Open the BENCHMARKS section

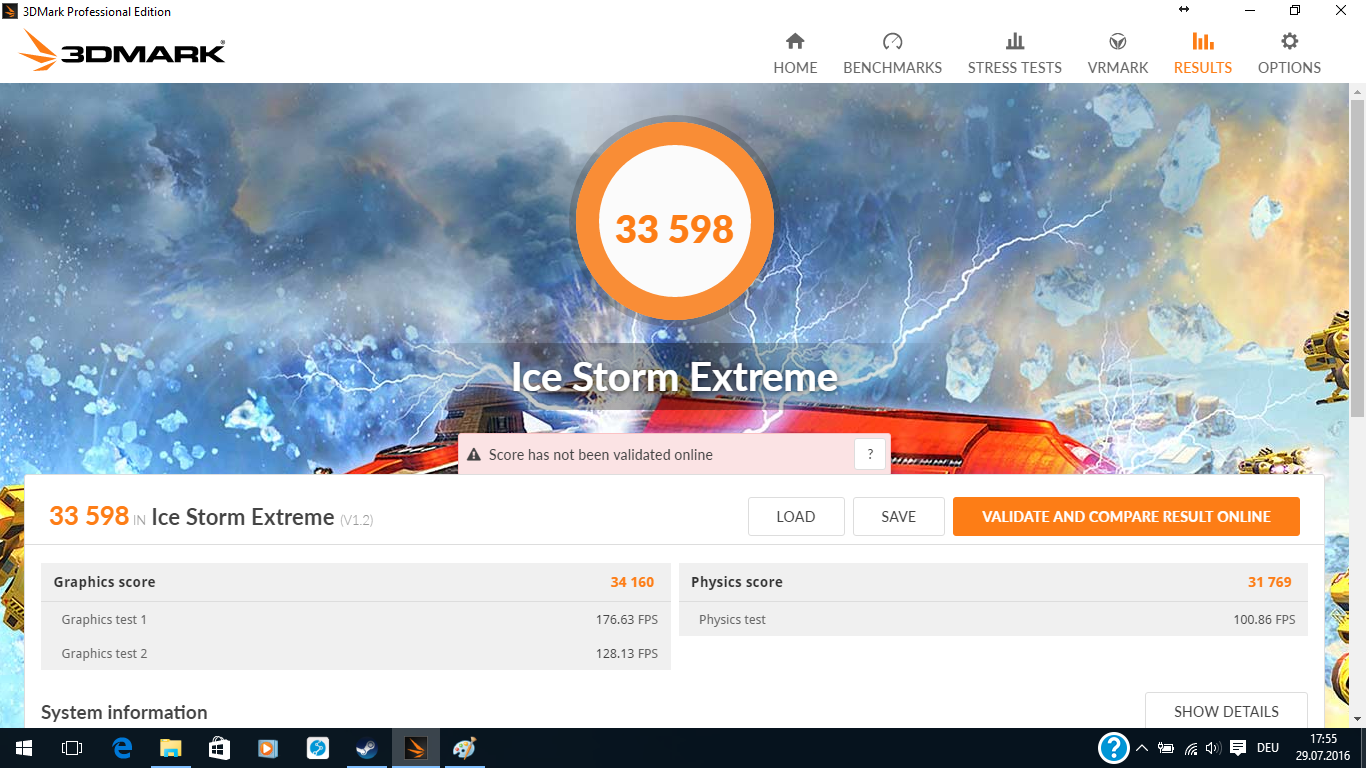[x=892, y=54]
